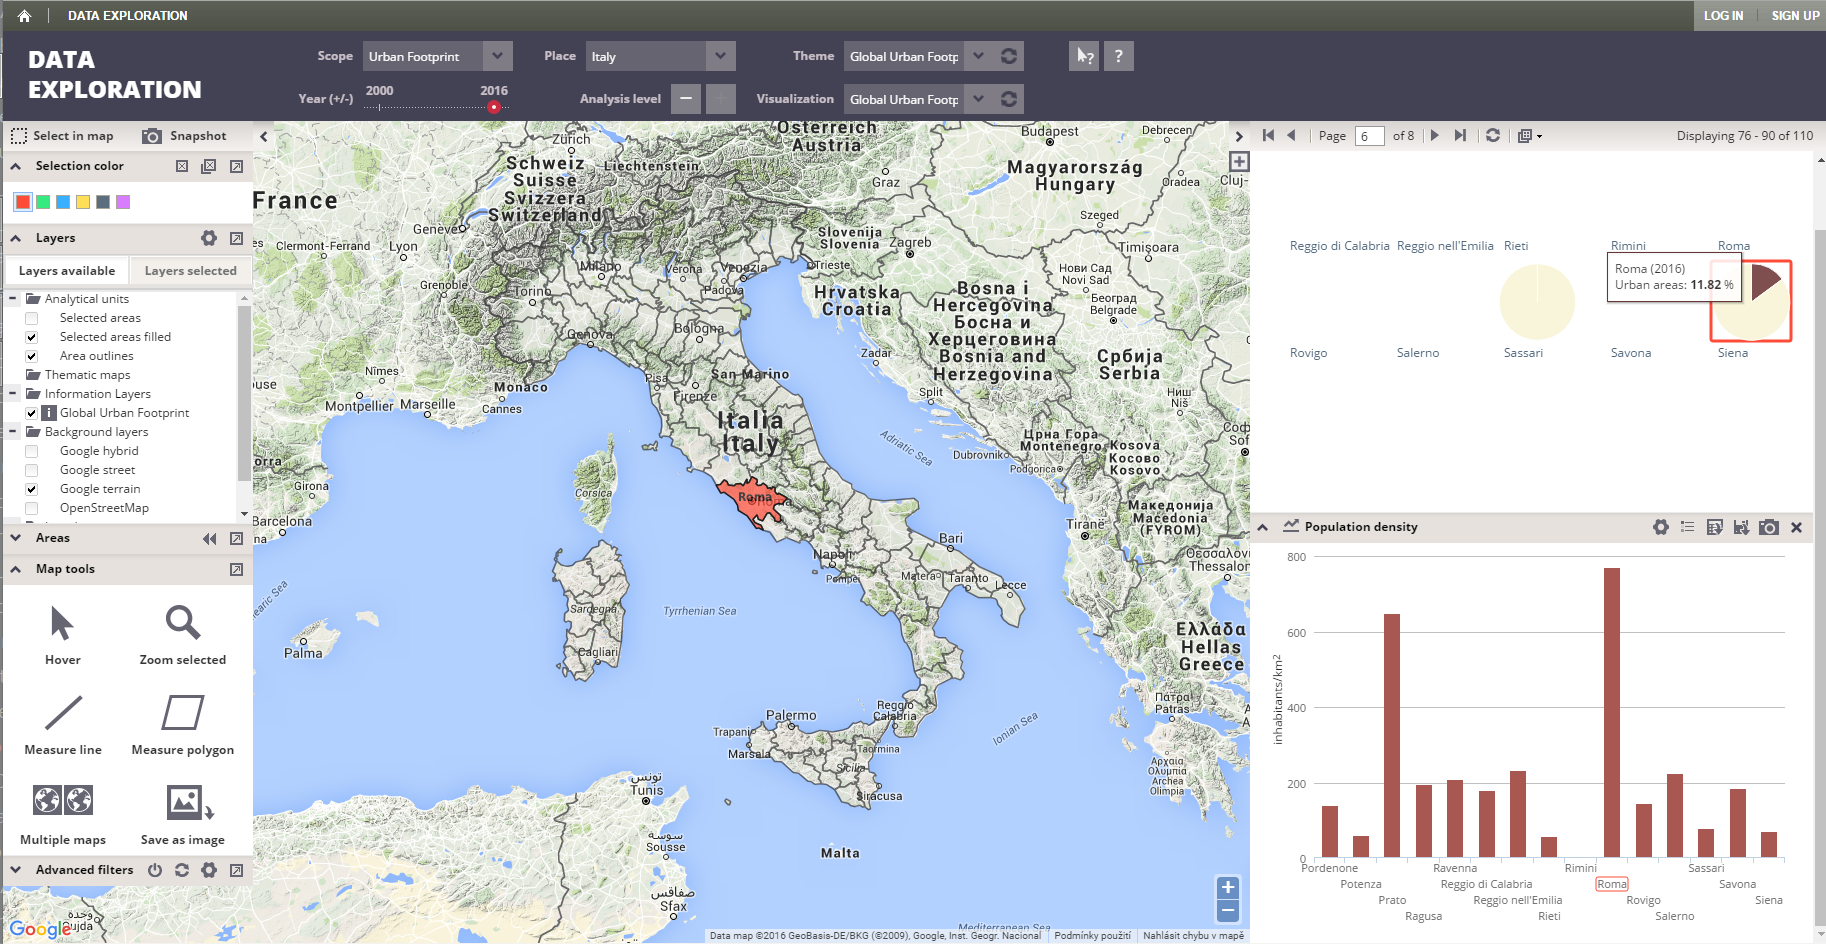Click the Roma pie chart thumbnail
Viewport: 1826px width, 944px height.
(1751, 301)
